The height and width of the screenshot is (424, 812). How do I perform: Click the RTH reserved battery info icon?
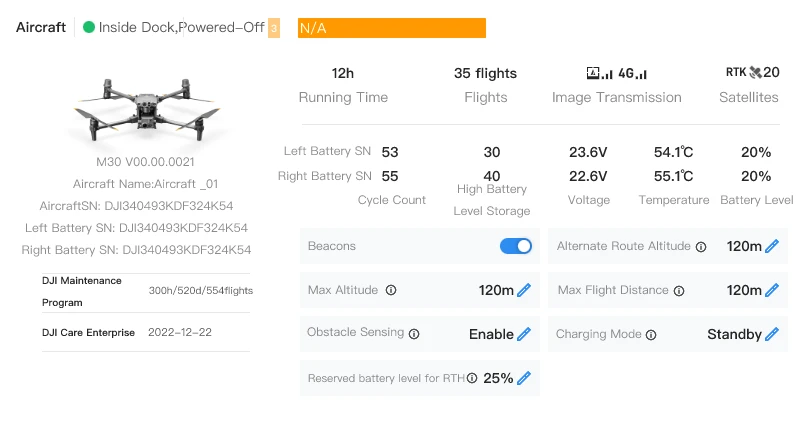[x=472, y=378]
